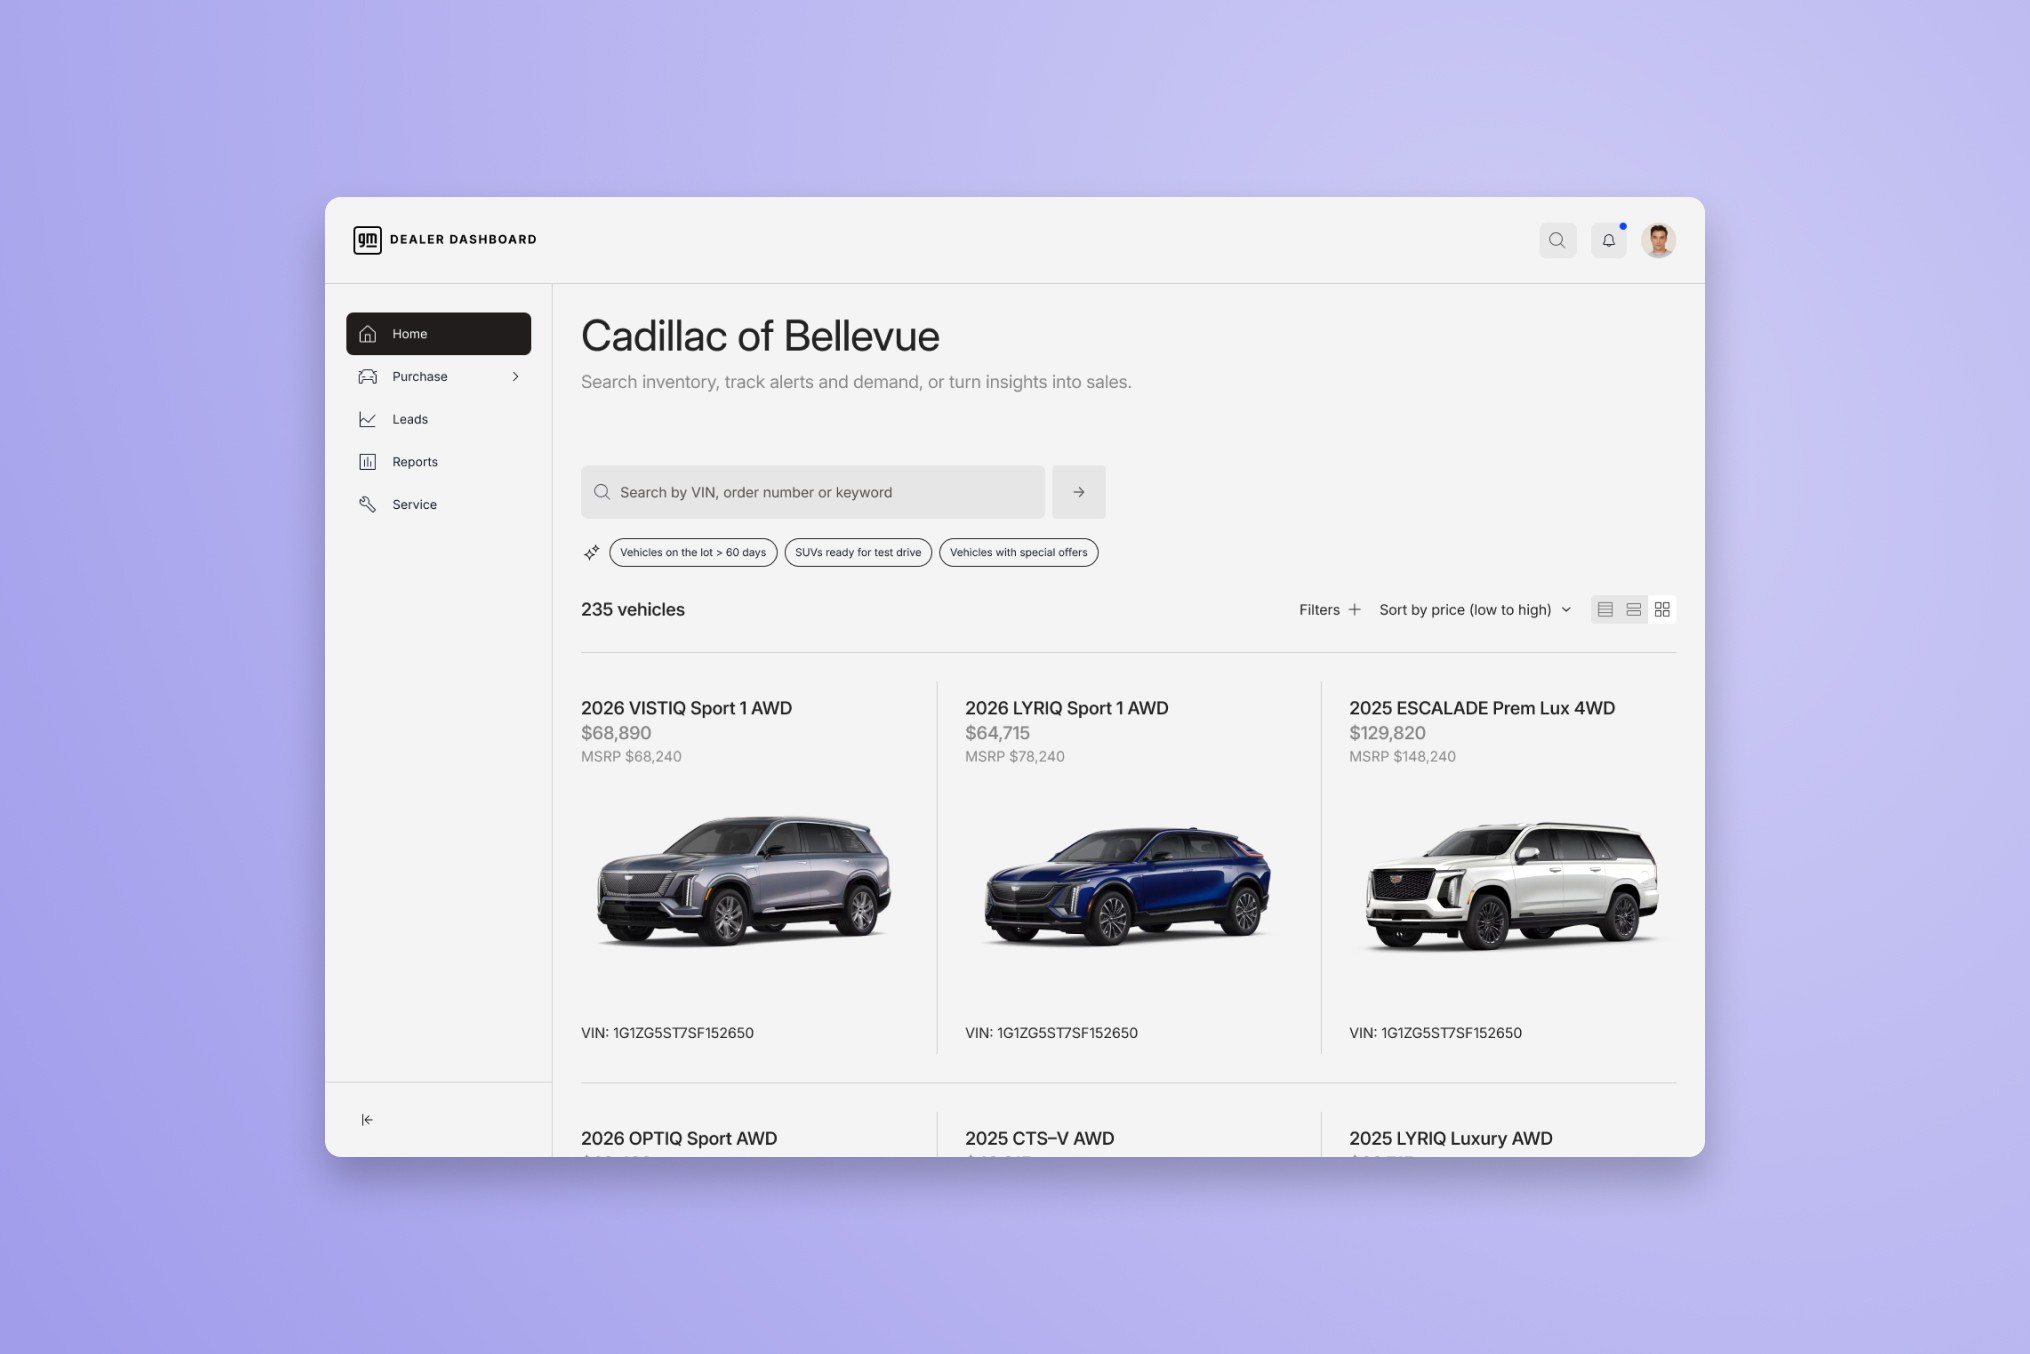The image size is (2030, 1354).
Task: Click the GM logo icon
Action: pyautogui.click(x=367, y=240)
